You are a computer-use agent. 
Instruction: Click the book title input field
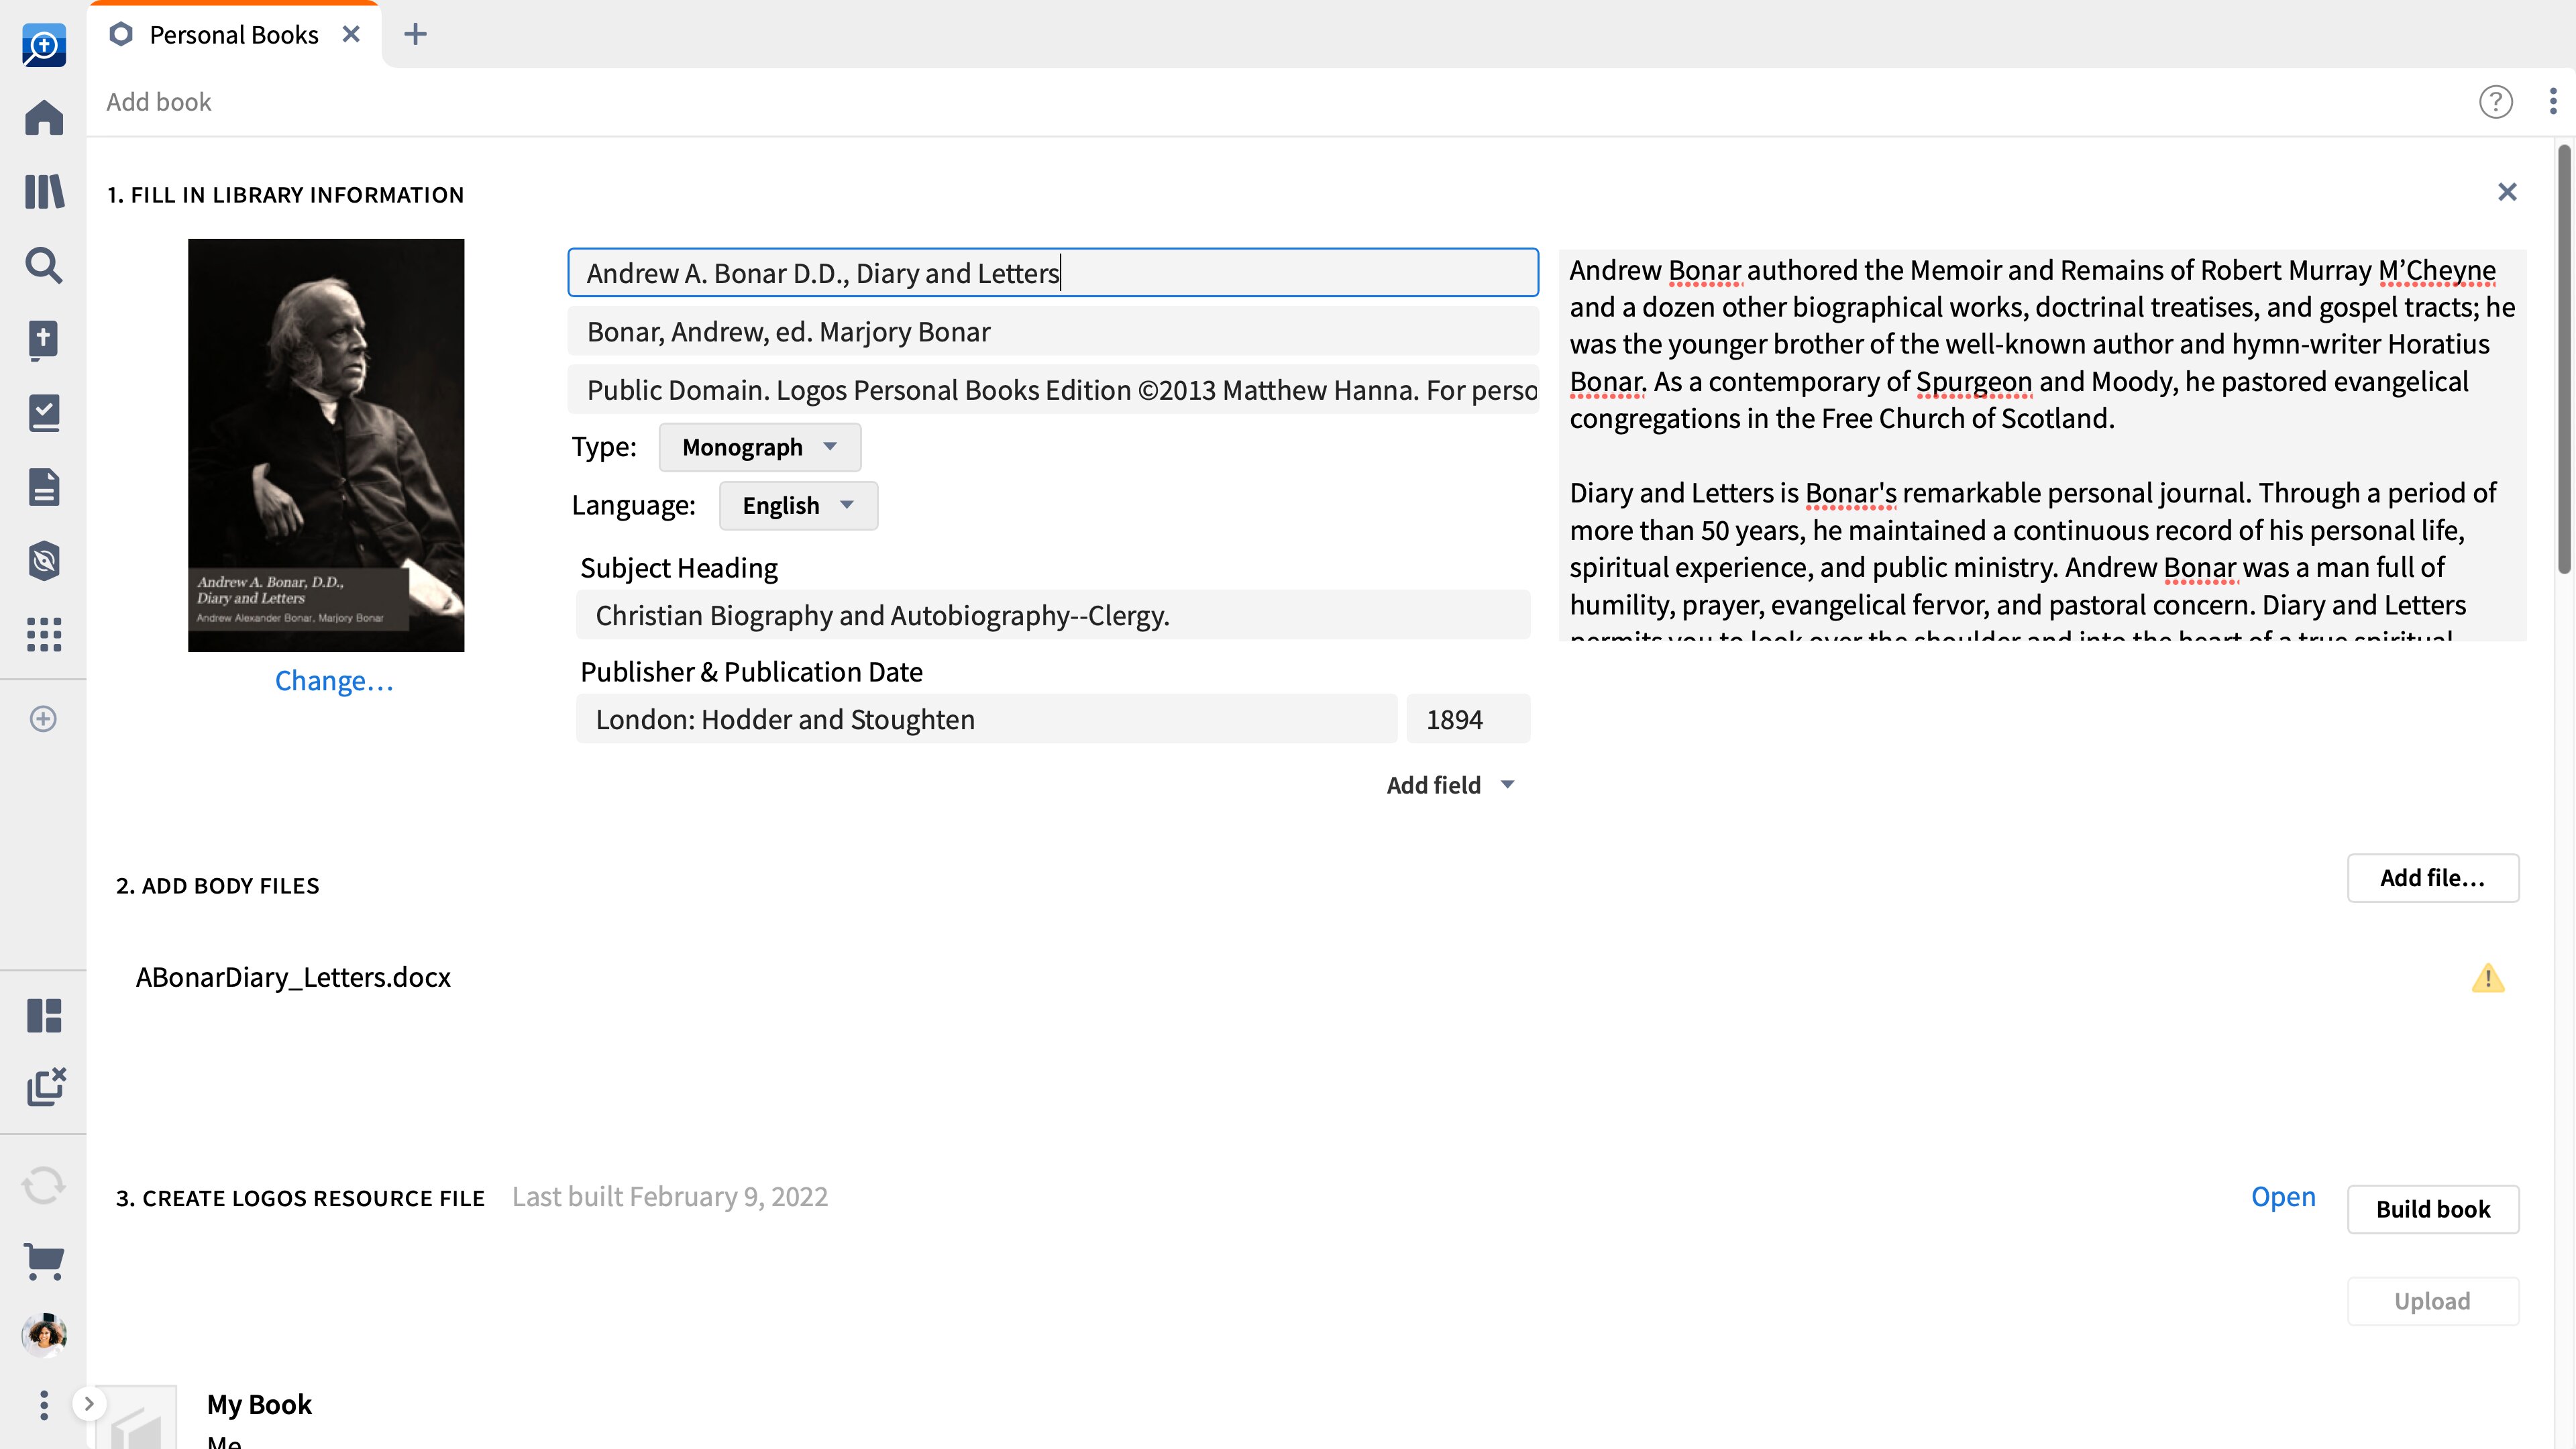pyautogui.click(x=1053, y=273)
